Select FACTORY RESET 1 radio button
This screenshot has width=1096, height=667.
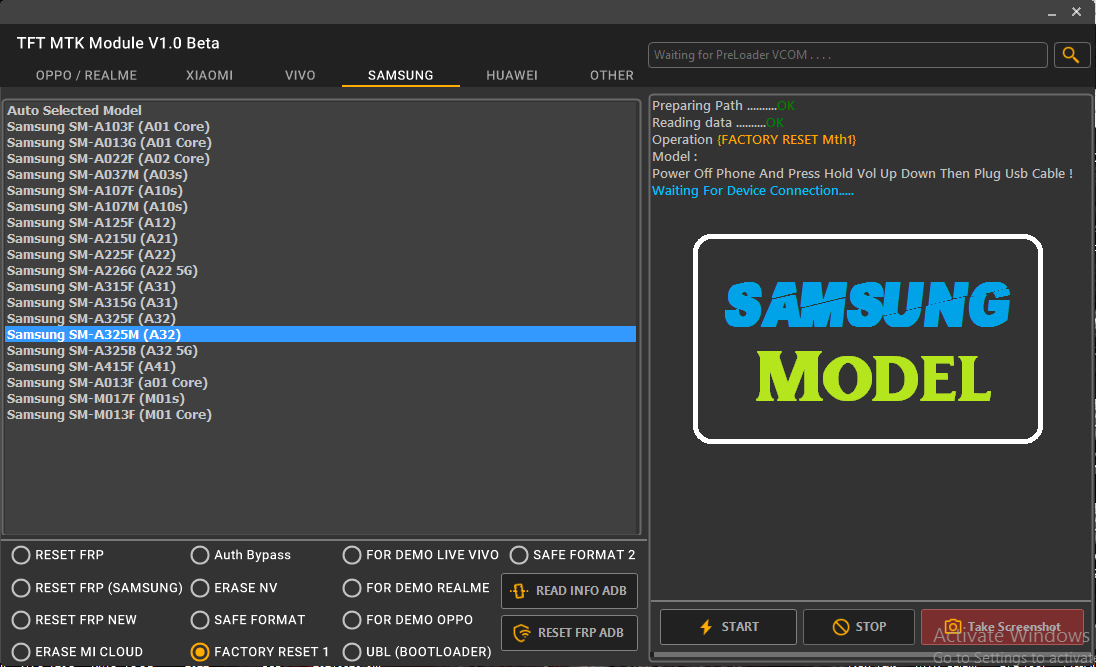[259, 652]
